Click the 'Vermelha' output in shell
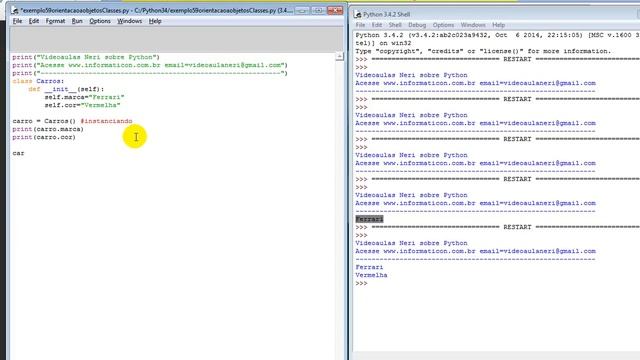This screenshot has height=360, width=640. [x=371, y=275]
